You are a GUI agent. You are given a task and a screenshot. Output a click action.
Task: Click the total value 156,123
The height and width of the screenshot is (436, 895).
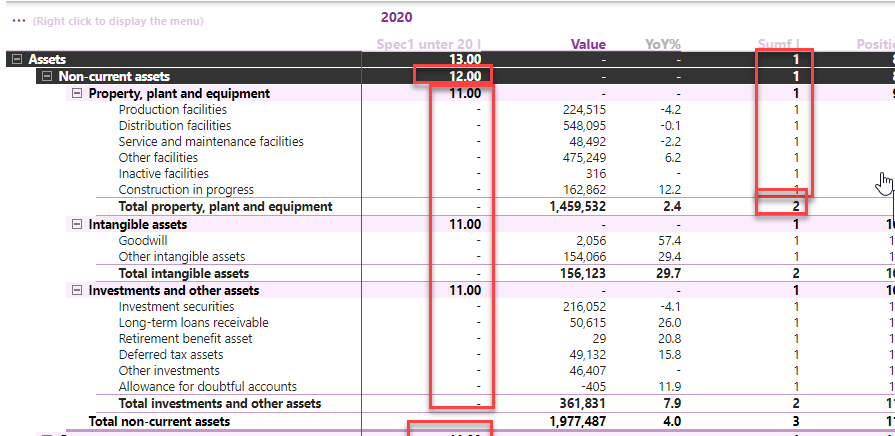582,273
